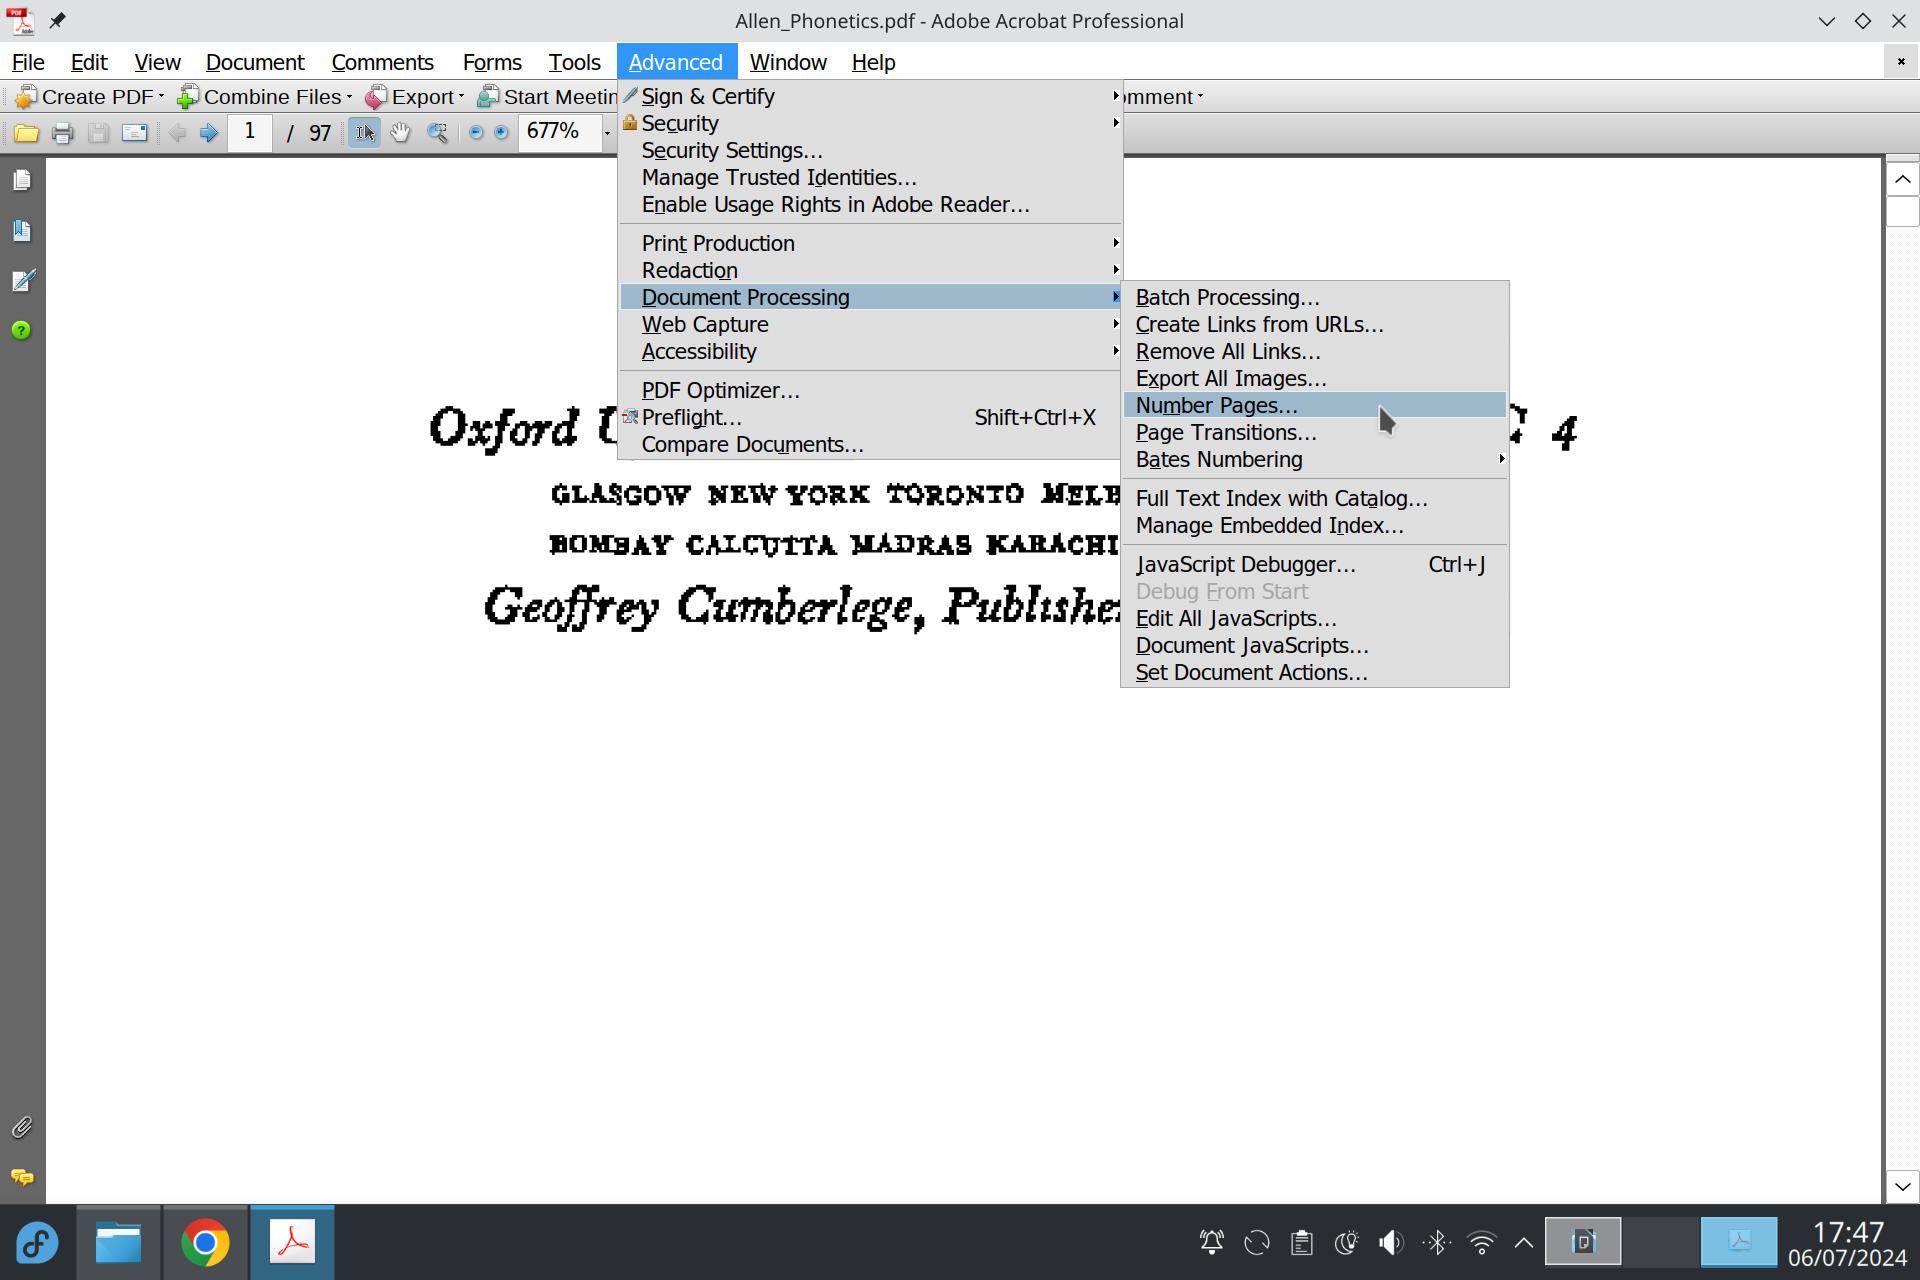Go to next page arrow
The image size is (1920, 1280).
[209, 133]
